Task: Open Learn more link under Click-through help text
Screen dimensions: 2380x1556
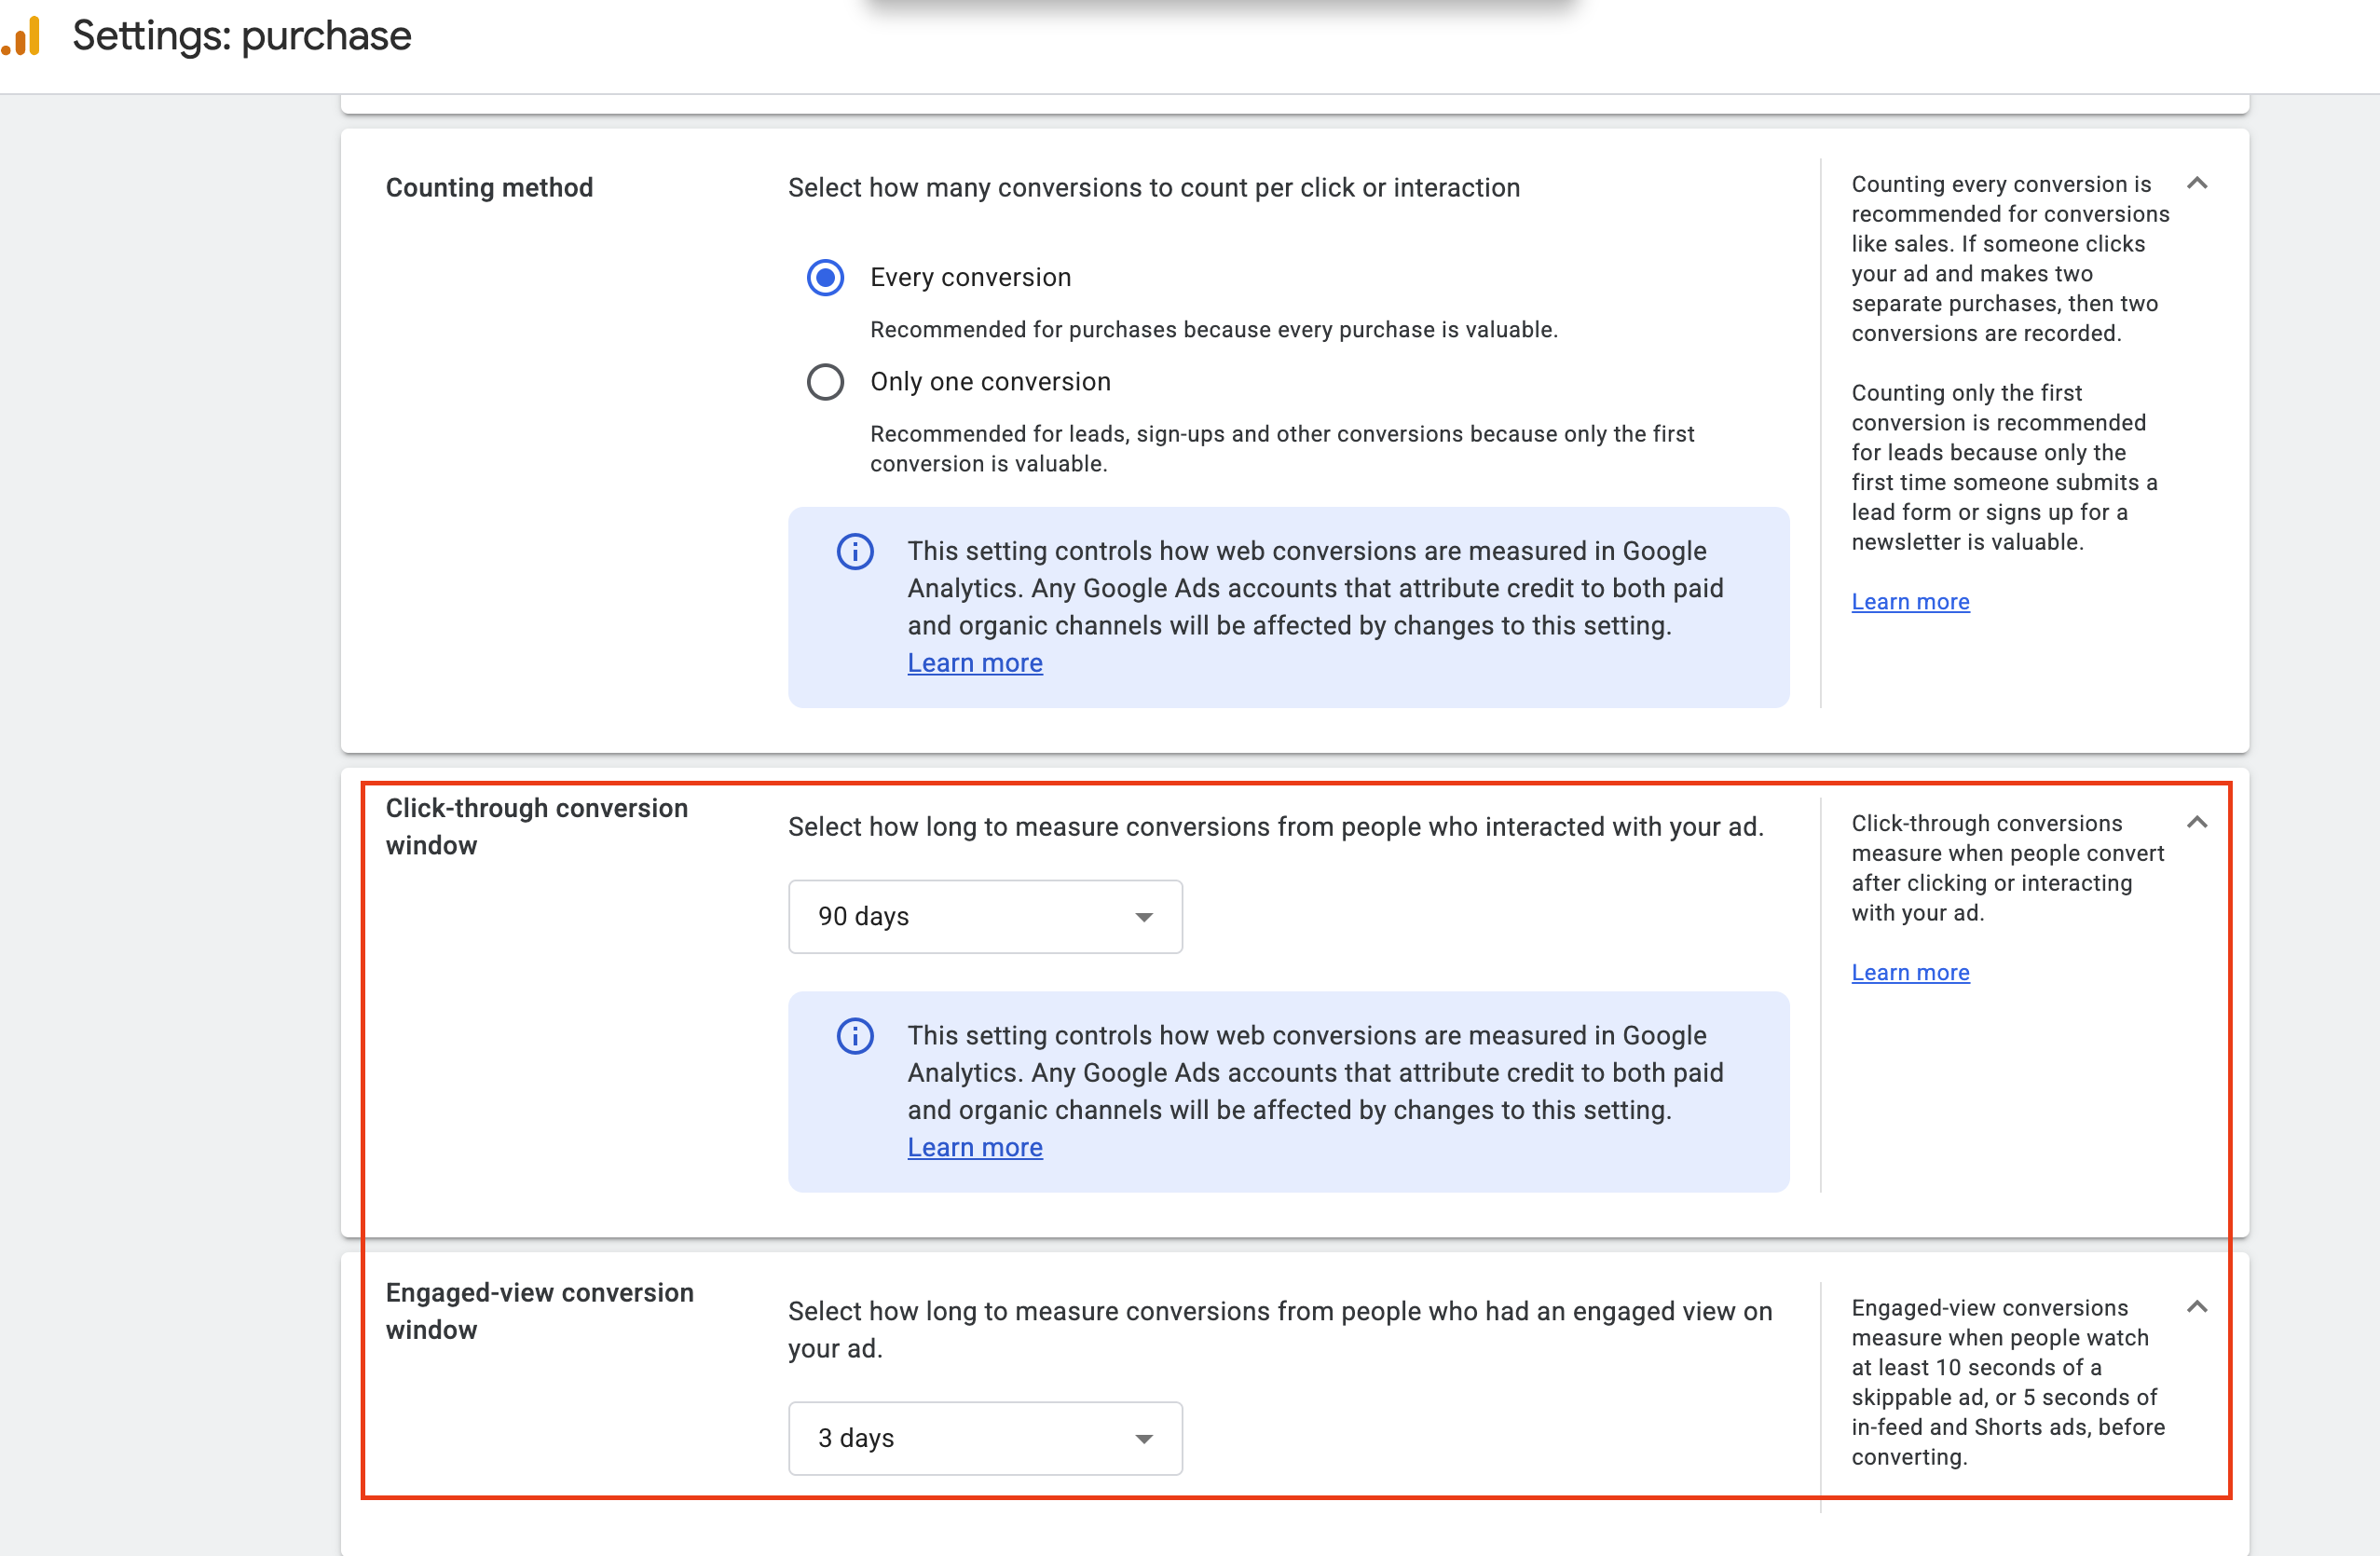Action: click(1910, 973)
